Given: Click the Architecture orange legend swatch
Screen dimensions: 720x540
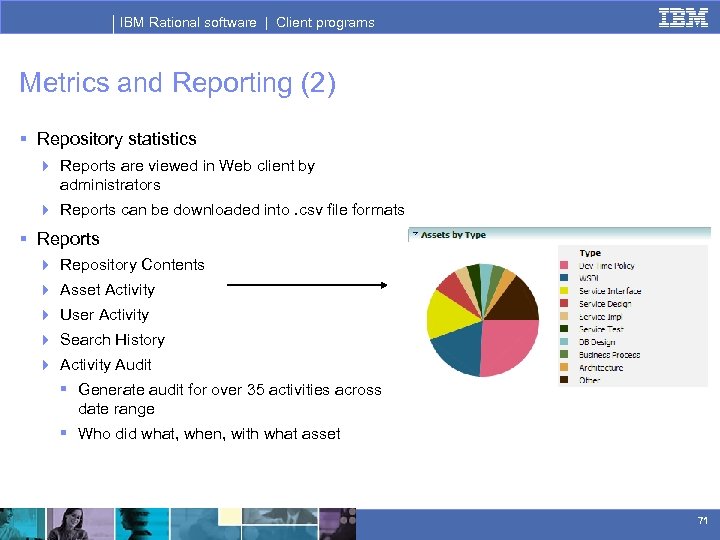Looking at the screenshot, I should coord(564,367).
